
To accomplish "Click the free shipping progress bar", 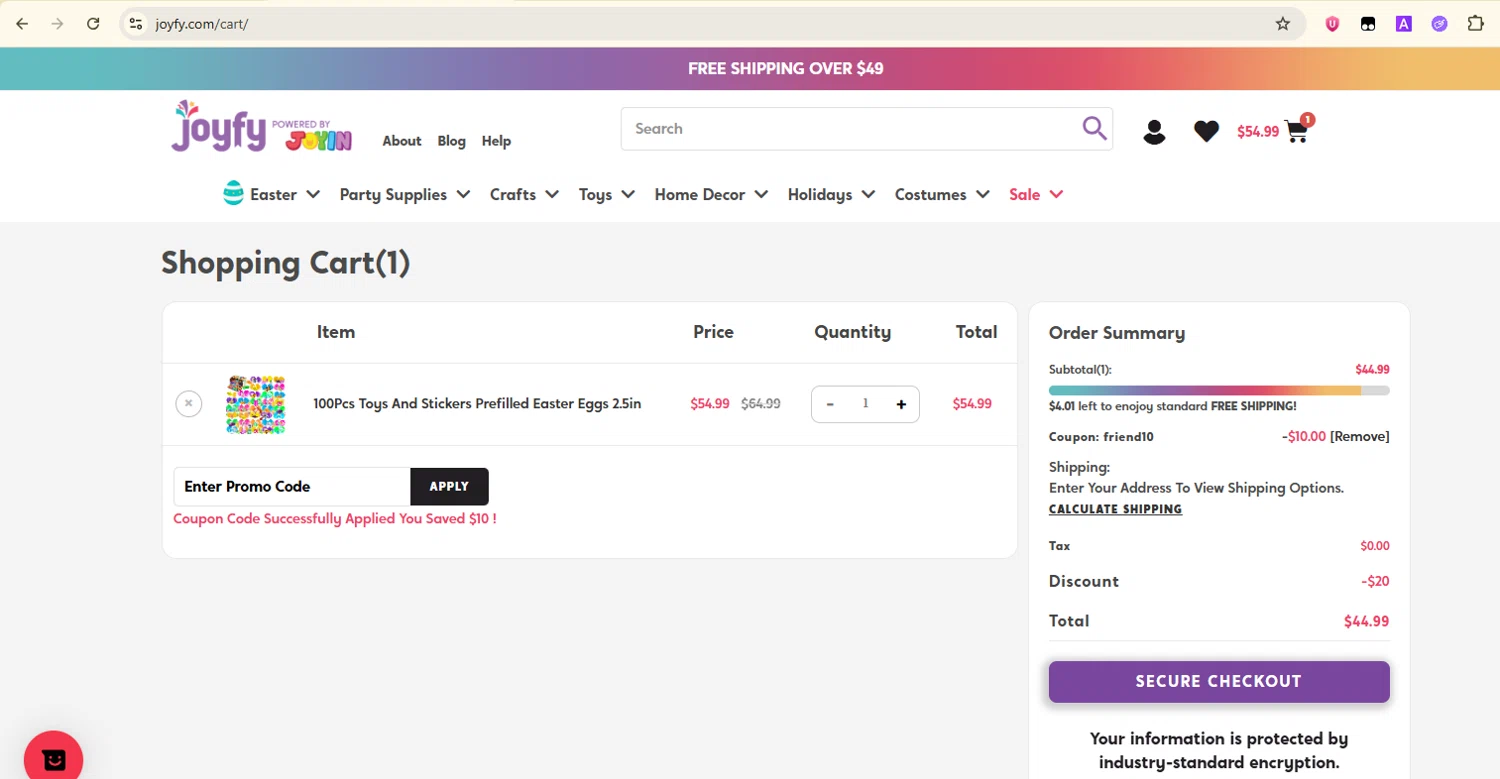I will click(1219, 390).
